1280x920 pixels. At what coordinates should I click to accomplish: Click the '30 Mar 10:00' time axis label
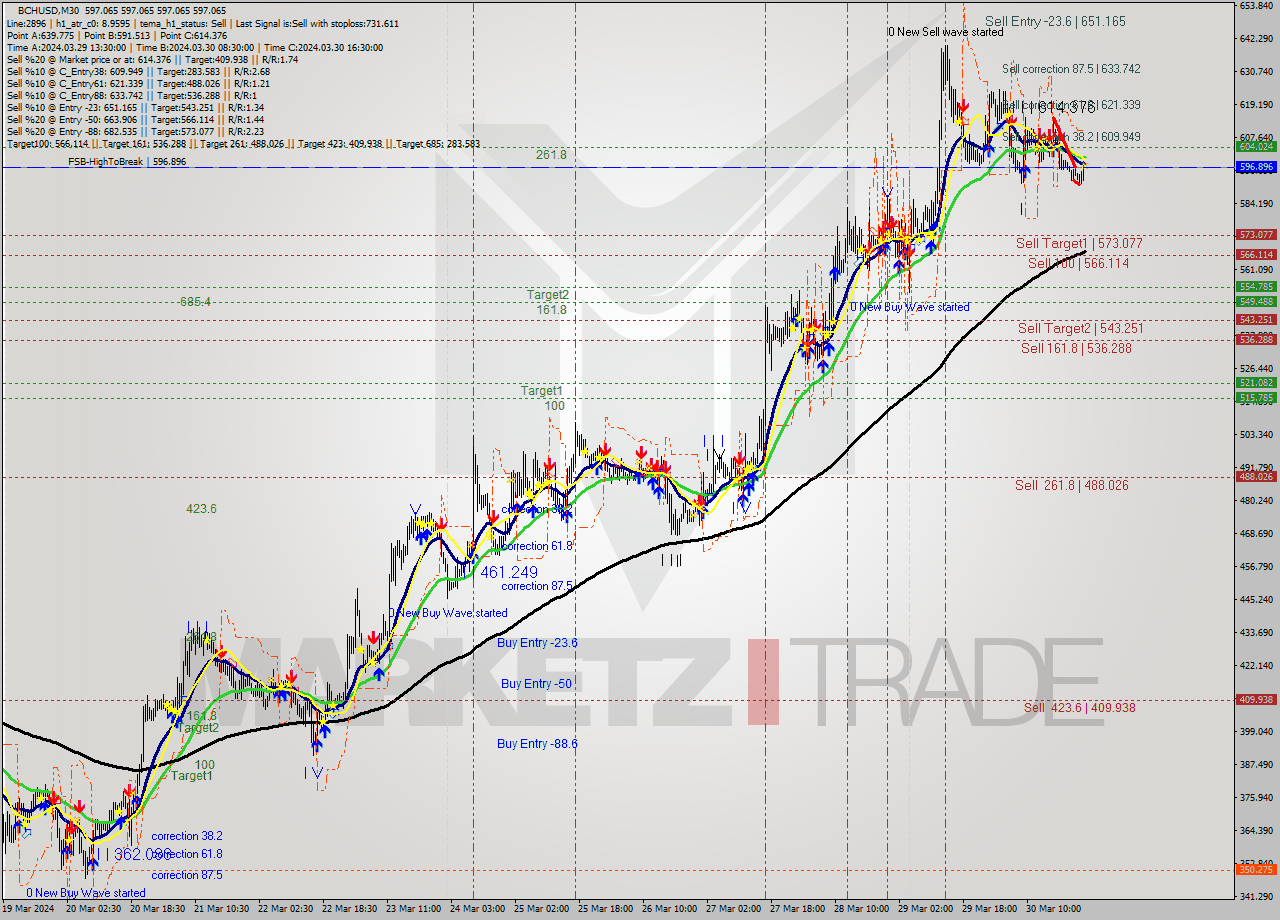(1053, 909)
